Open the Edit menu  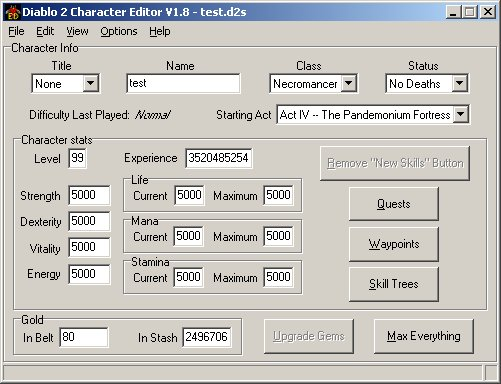45,31
